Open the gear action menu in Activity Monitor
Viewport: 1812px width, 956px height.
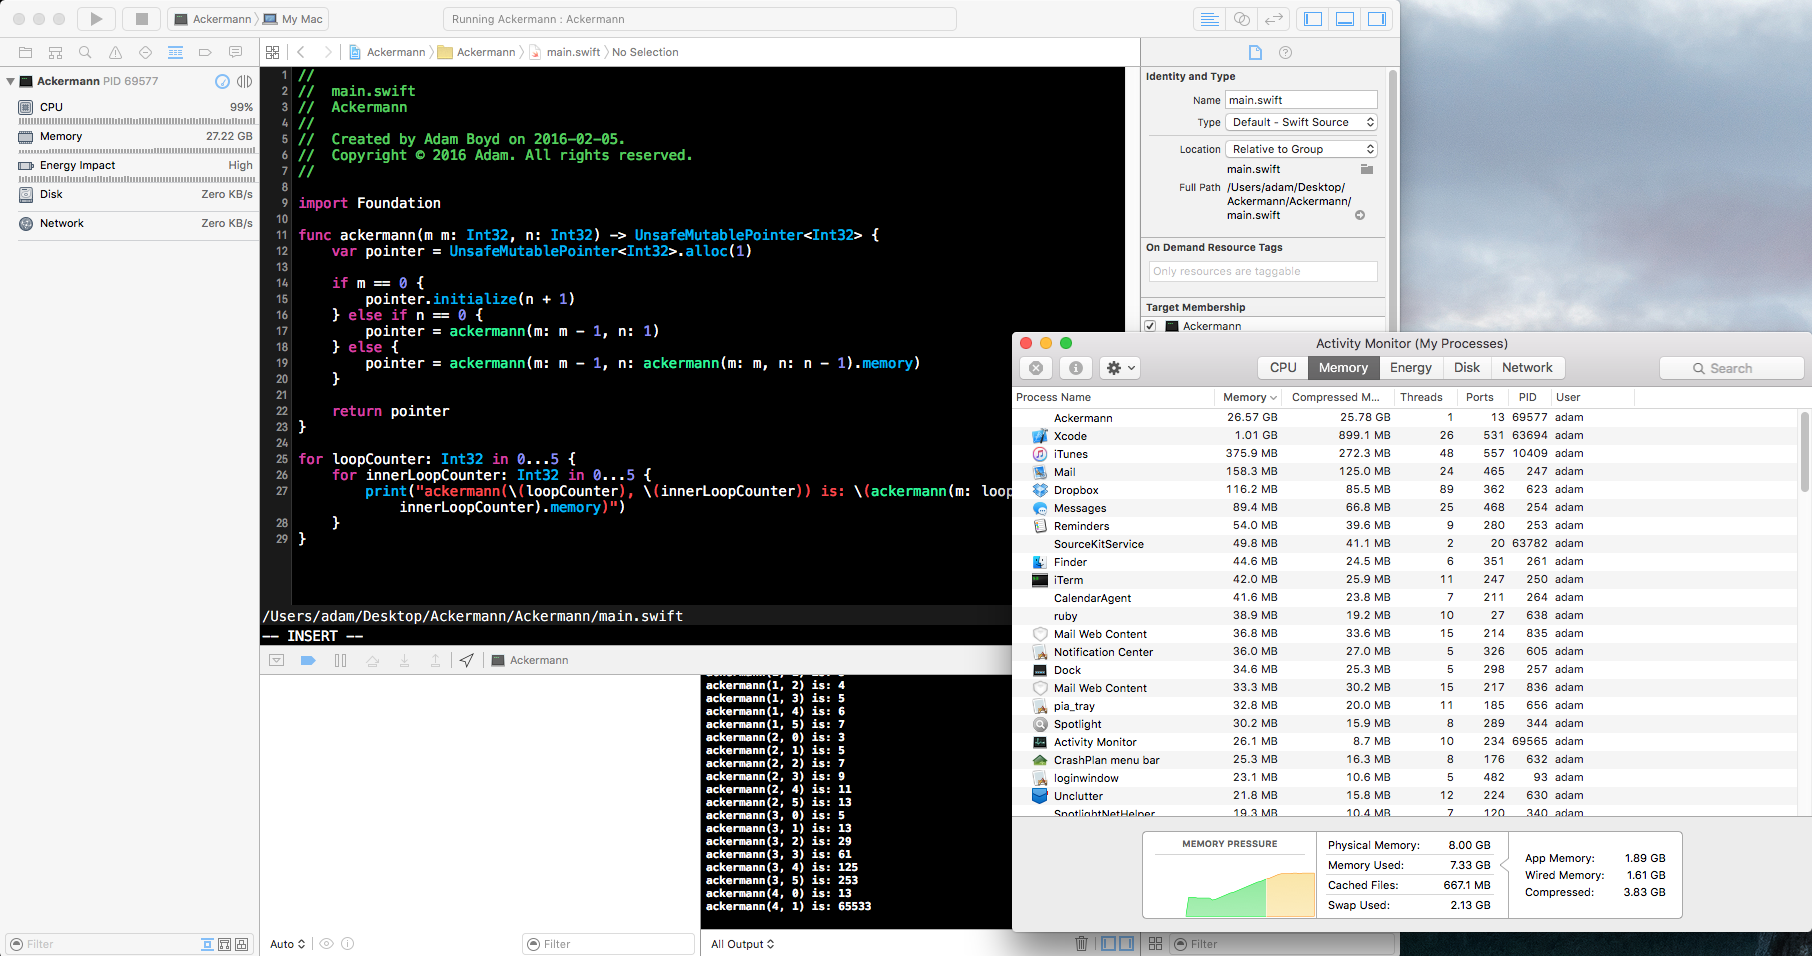coord(1120,368)
